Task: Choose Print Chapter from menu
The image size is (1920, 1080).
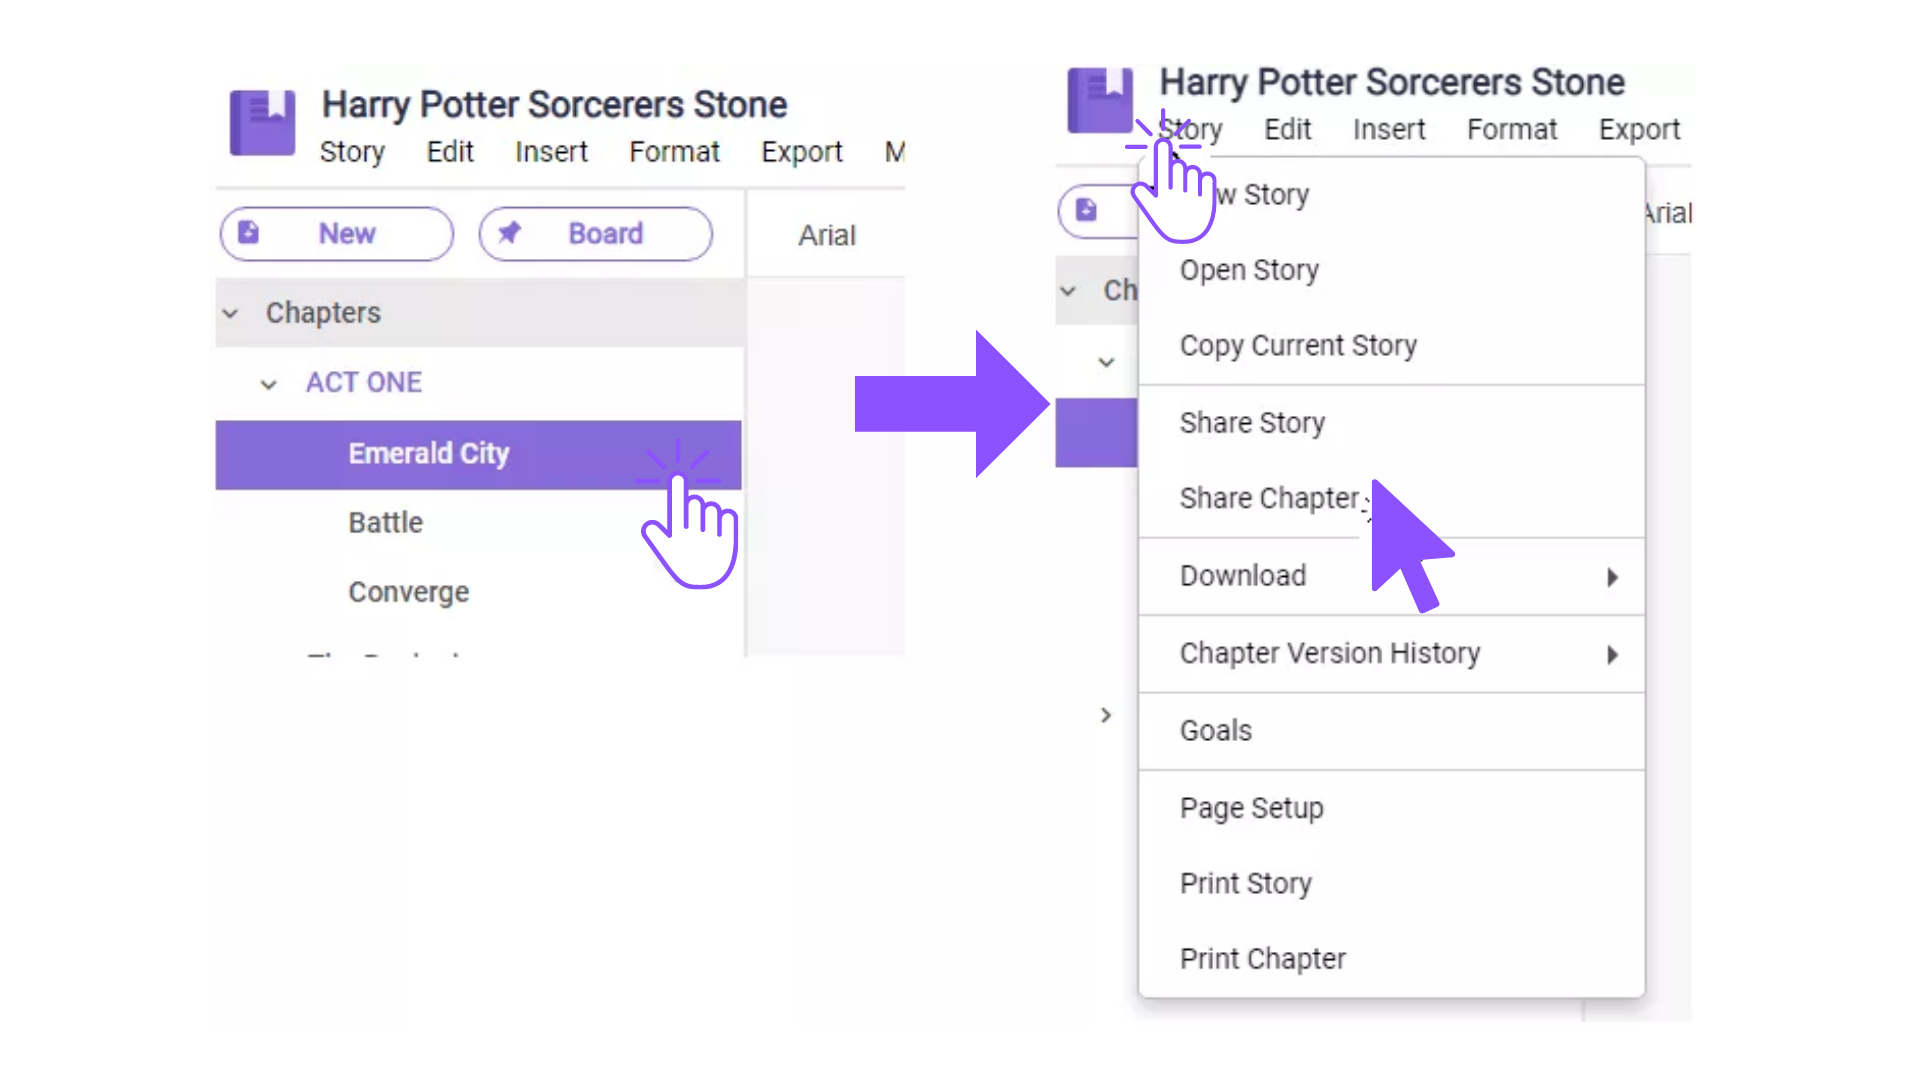Action: [1262, 959]
